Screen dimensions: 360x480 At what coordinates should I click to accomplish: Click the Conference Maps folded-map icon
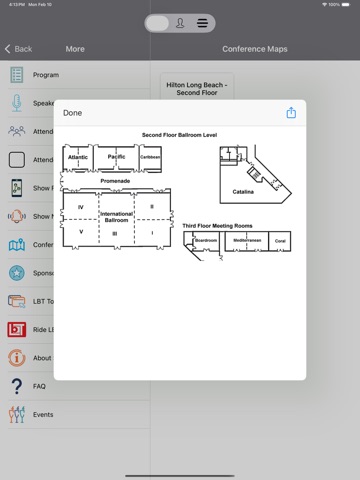point(17,245)
